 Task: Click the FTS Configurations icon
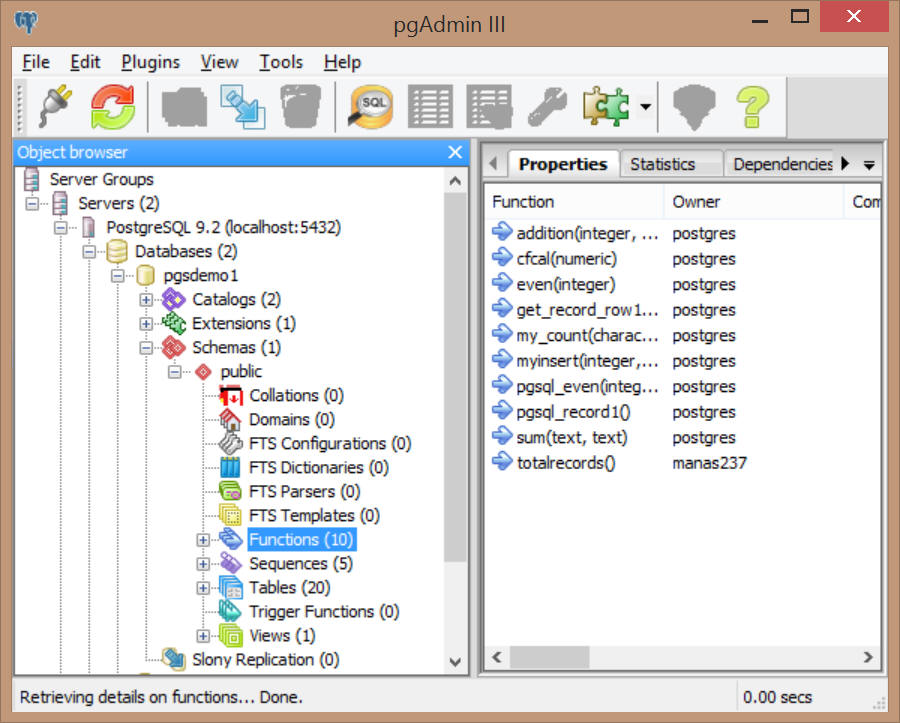pos(231,444)
